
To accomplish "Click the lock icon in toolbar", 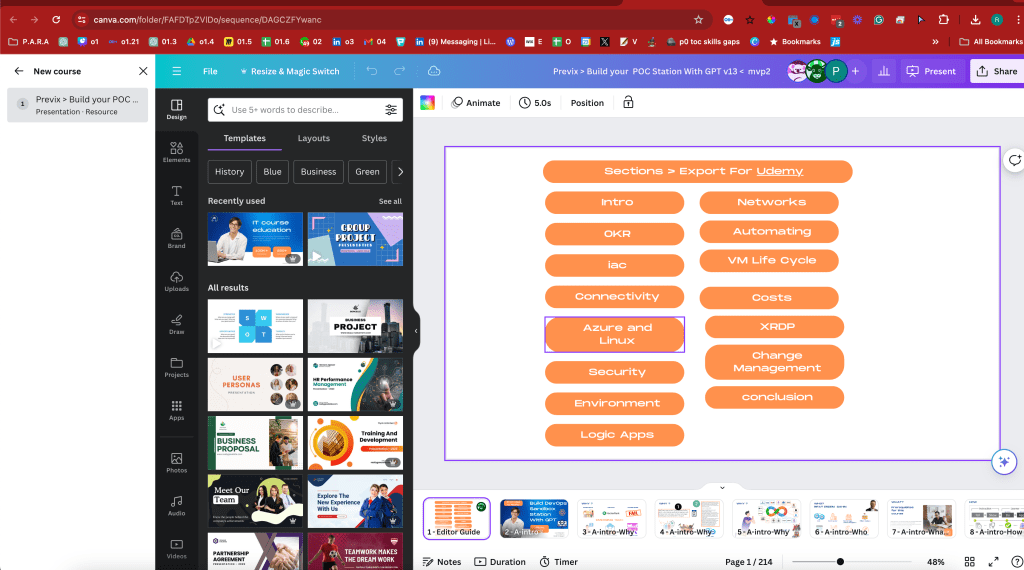I will pyautogui.click(x=628, y=103).
